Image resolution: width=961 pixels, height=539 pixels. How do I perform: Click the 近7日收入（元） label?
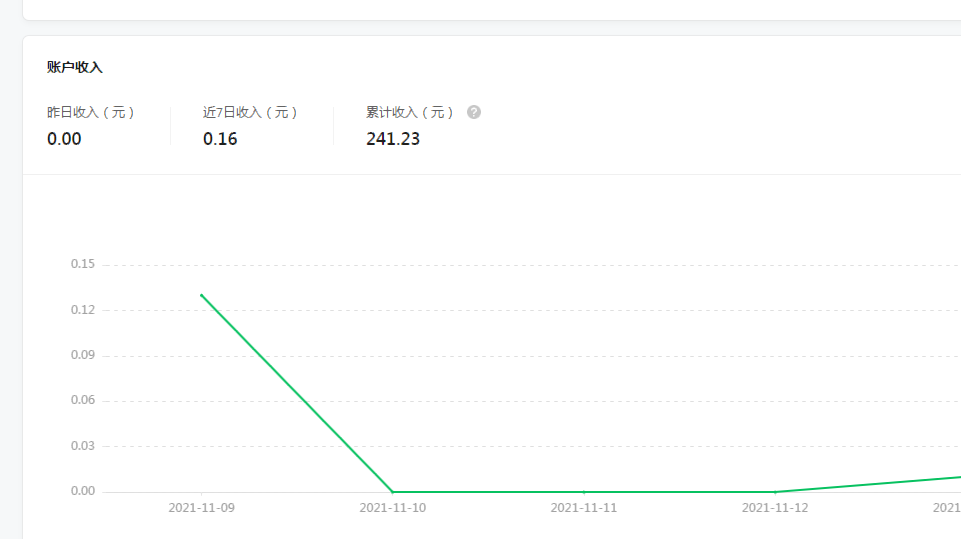251,112
